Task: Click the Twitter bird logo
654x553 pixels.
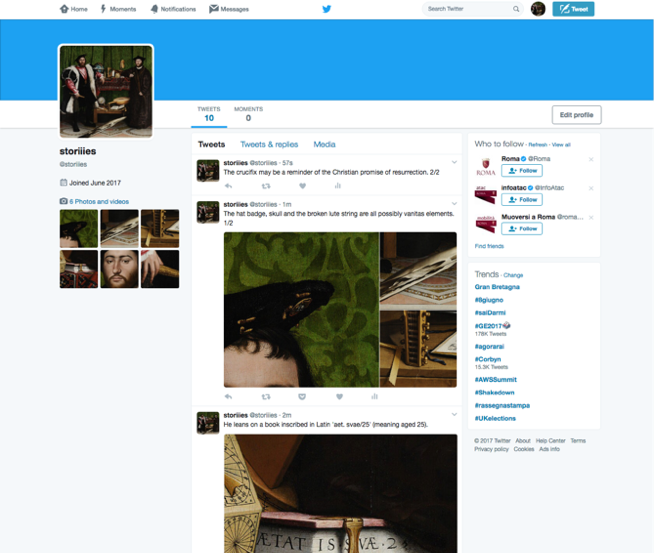Action: click(x=326, y=9)
